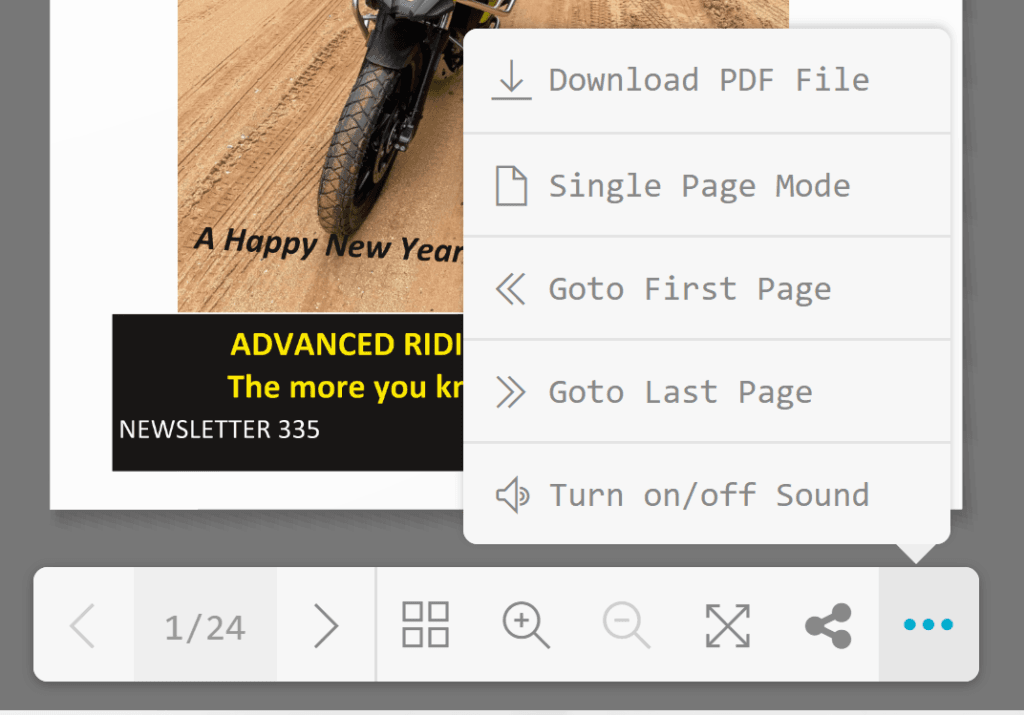Open the thumbnails grid view icon
Screen dimensions: 1024x715
click(425, 625)
